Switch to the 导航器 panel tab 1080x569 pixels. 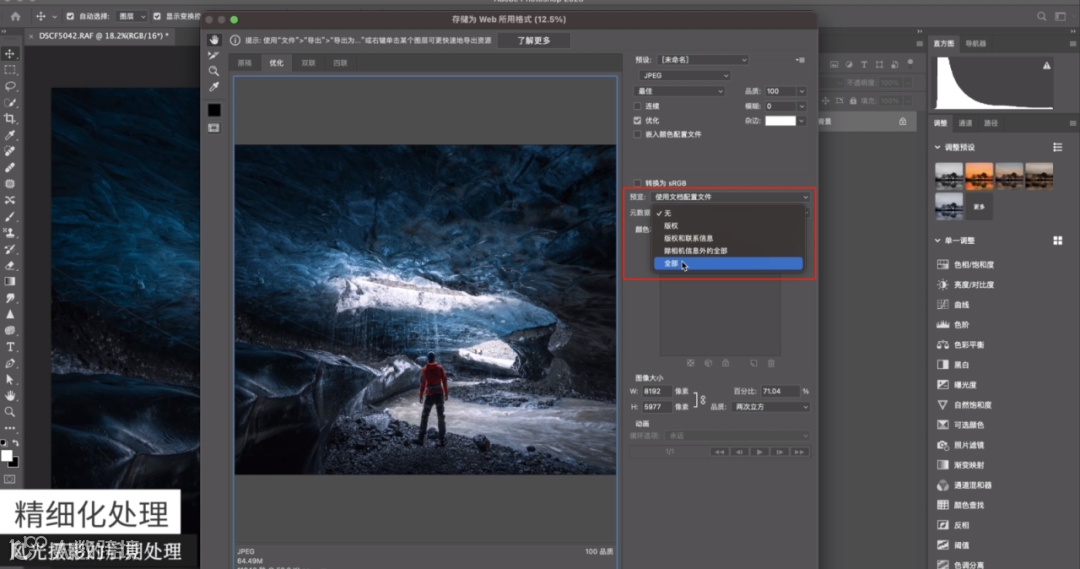[x=975, y=43]
